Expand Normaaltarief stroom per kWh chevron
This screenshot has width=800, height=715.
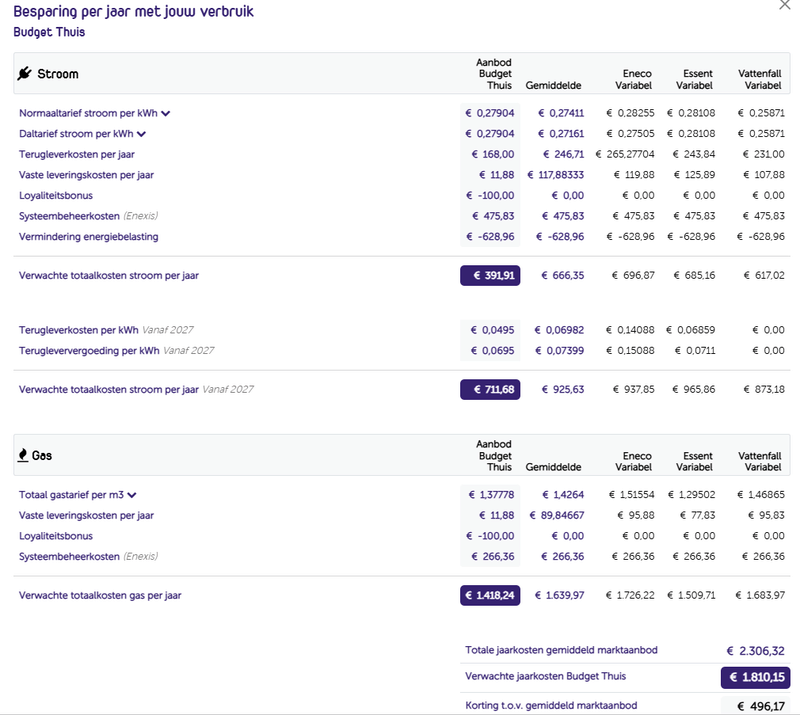pyautogui.click(x=165, y=113)
